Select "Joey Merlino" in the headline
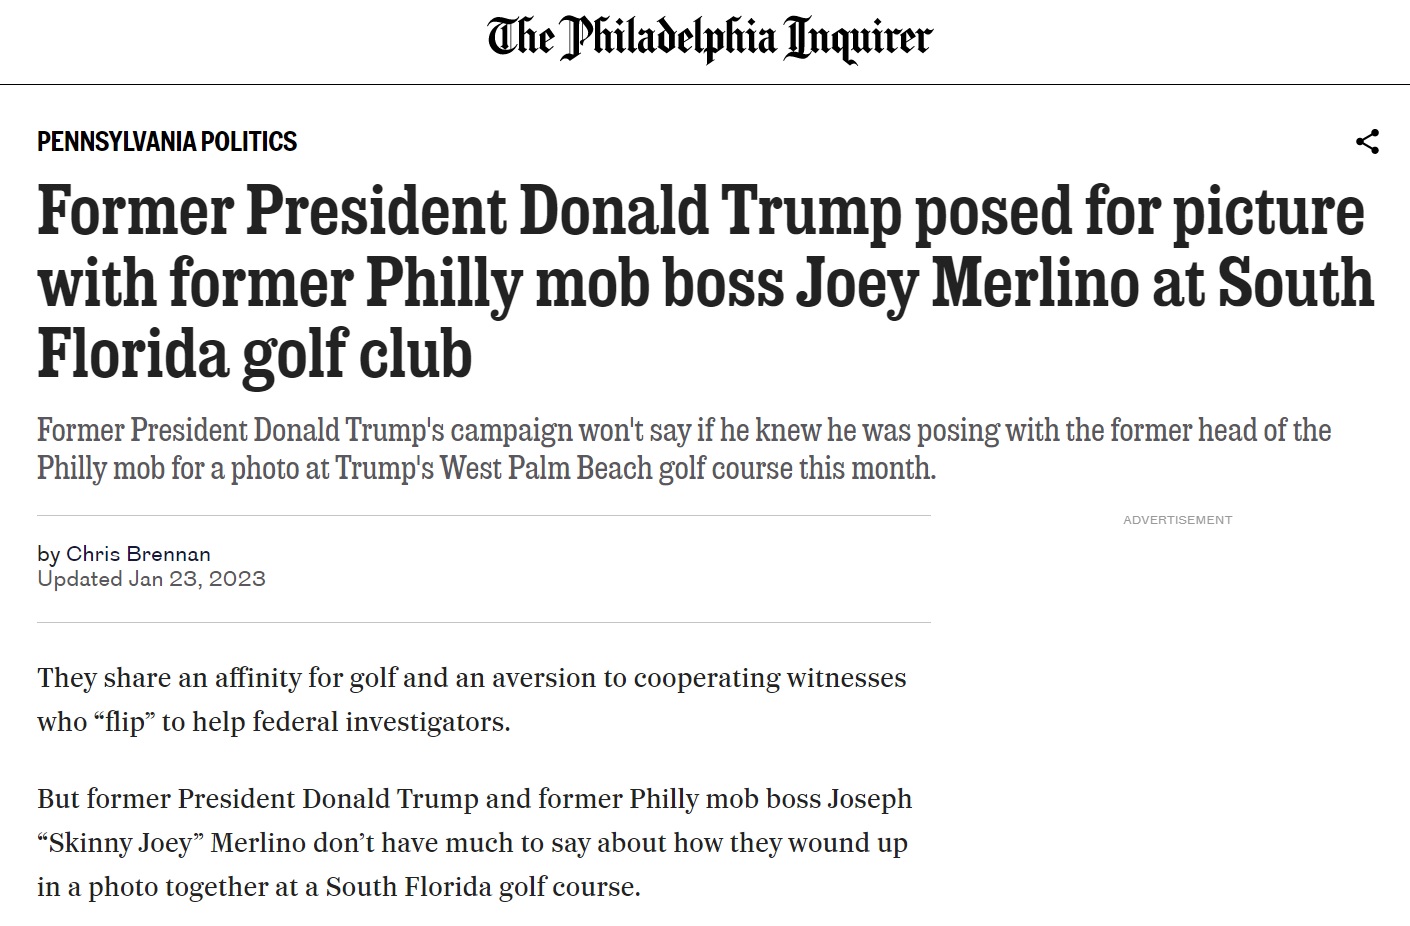The image size is (1410, 926). coord(966,283)
